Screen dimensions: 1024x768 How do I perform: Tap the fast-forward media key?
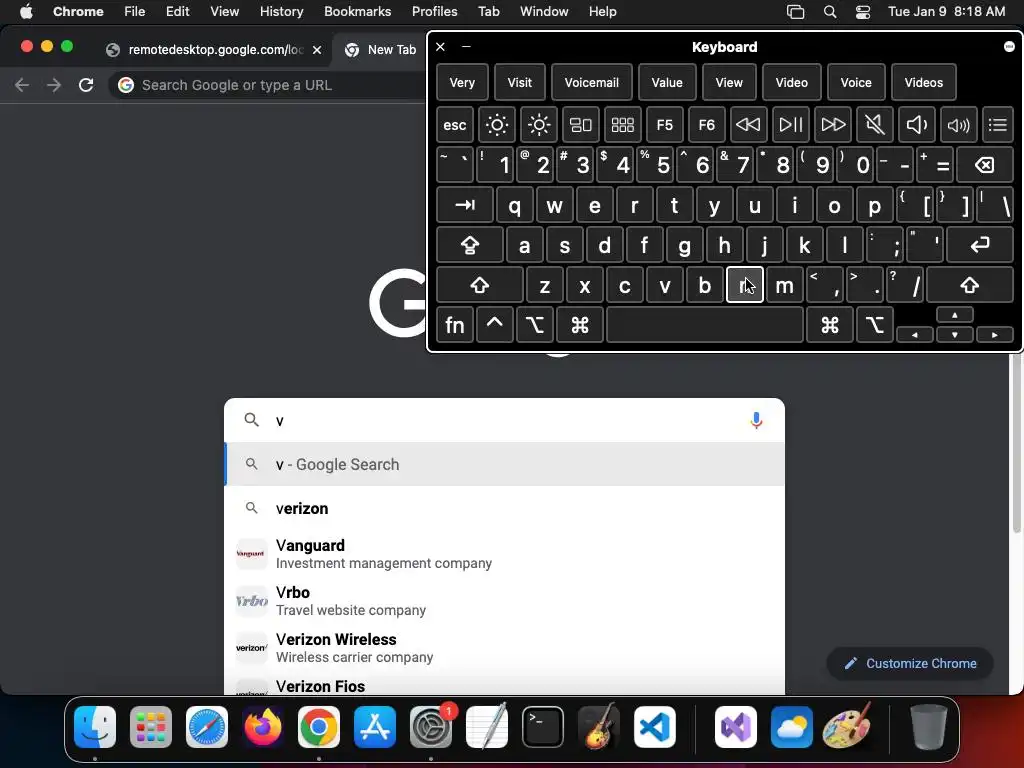click(833, 125)
